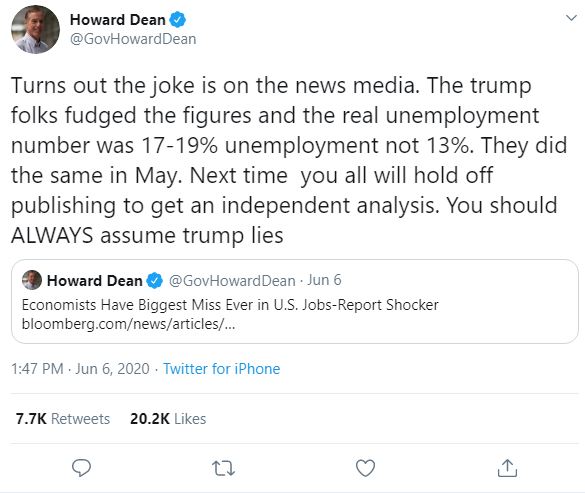Click the reply speech bubble icon
Screen dimensions: 585x493
click(x=81, y=468)
